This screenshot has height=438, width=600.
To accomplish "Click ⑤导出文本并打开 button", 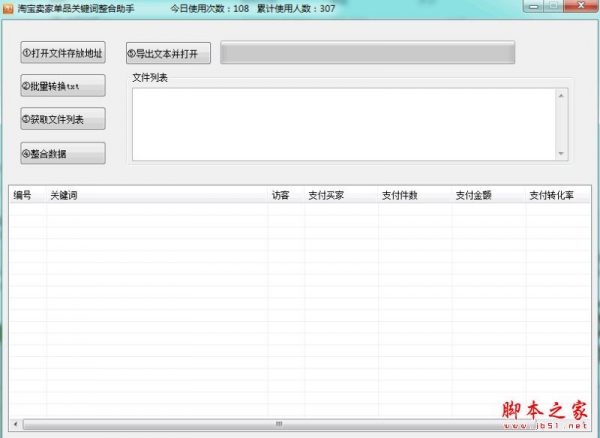I will [168, 53].
